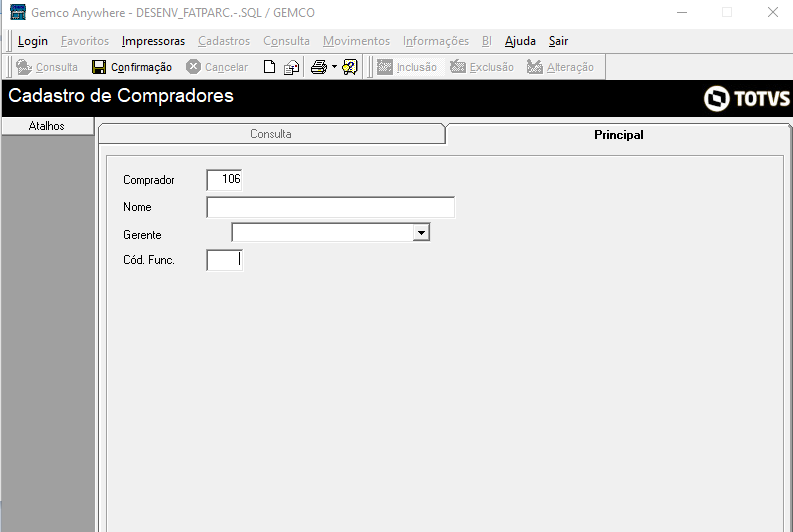Click the help question mark icon
Image resolution: width=793 pixels, height=532 pixels.
click(x=349, y=67)
